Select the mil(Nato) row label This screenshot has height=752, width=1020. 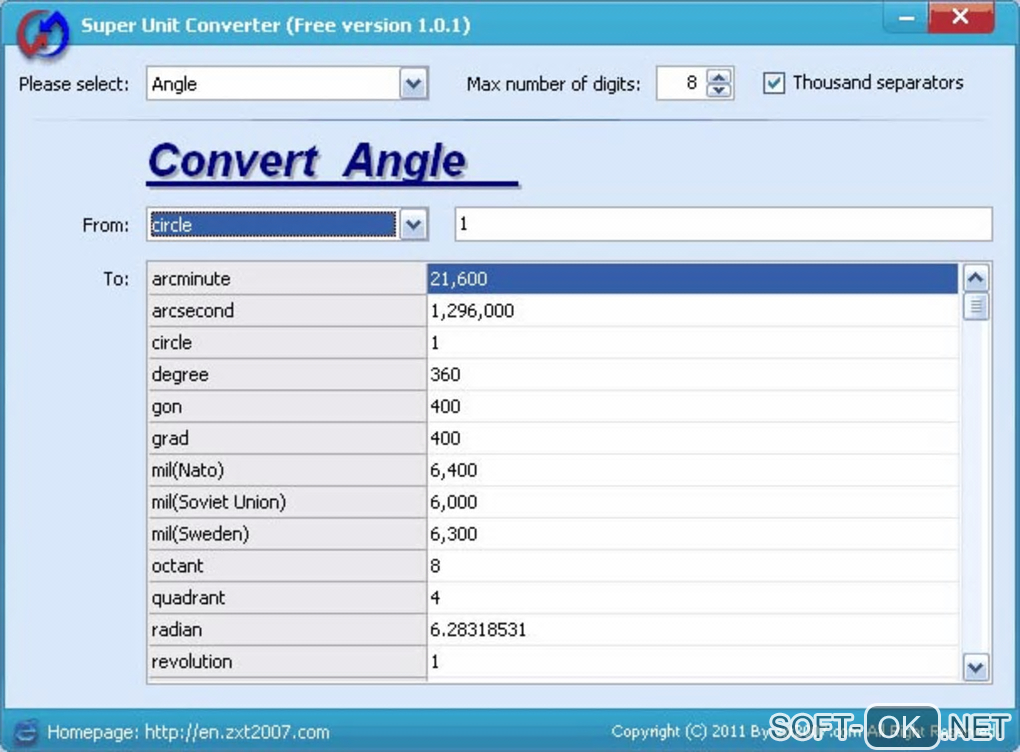click(x=287, y=470)
